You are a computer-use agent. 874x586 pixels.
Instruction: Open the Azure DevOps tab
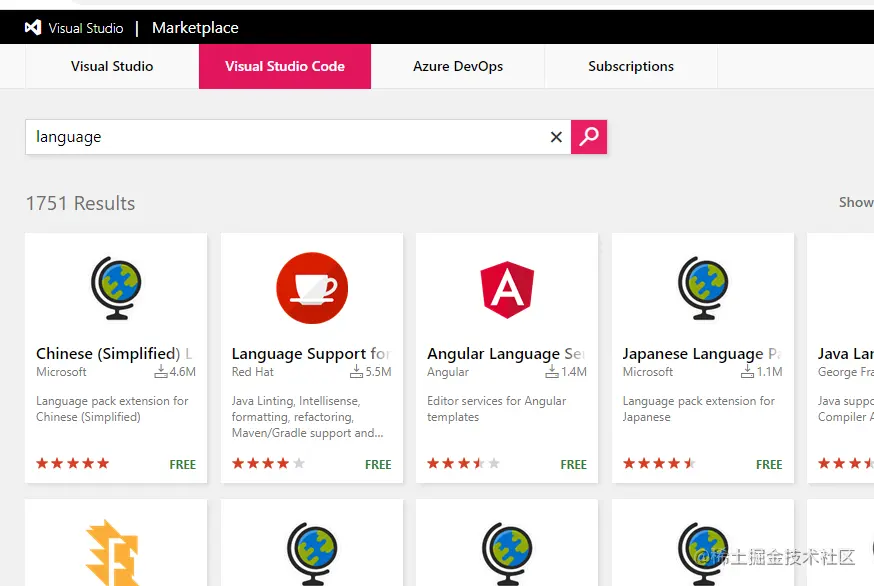(x=458, y=66)
